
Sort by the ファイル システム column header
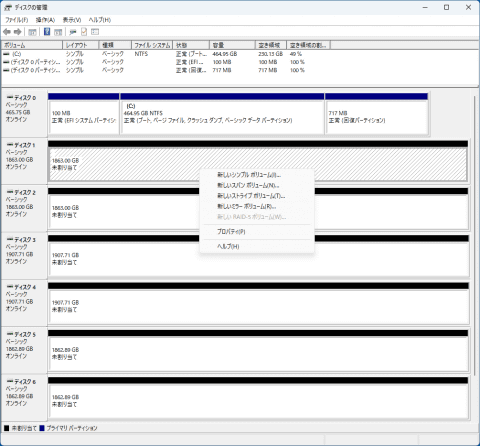tap(152, 45)
